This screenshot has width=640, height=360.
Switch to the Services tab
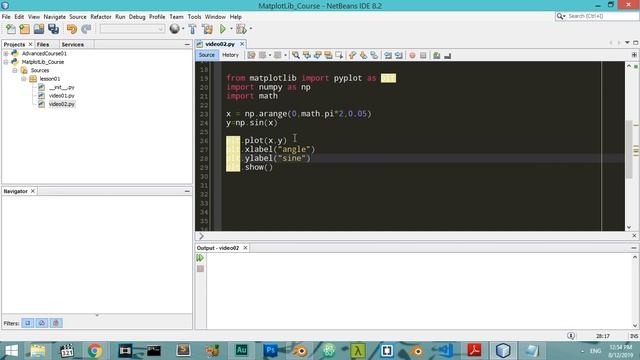point(73,44)
